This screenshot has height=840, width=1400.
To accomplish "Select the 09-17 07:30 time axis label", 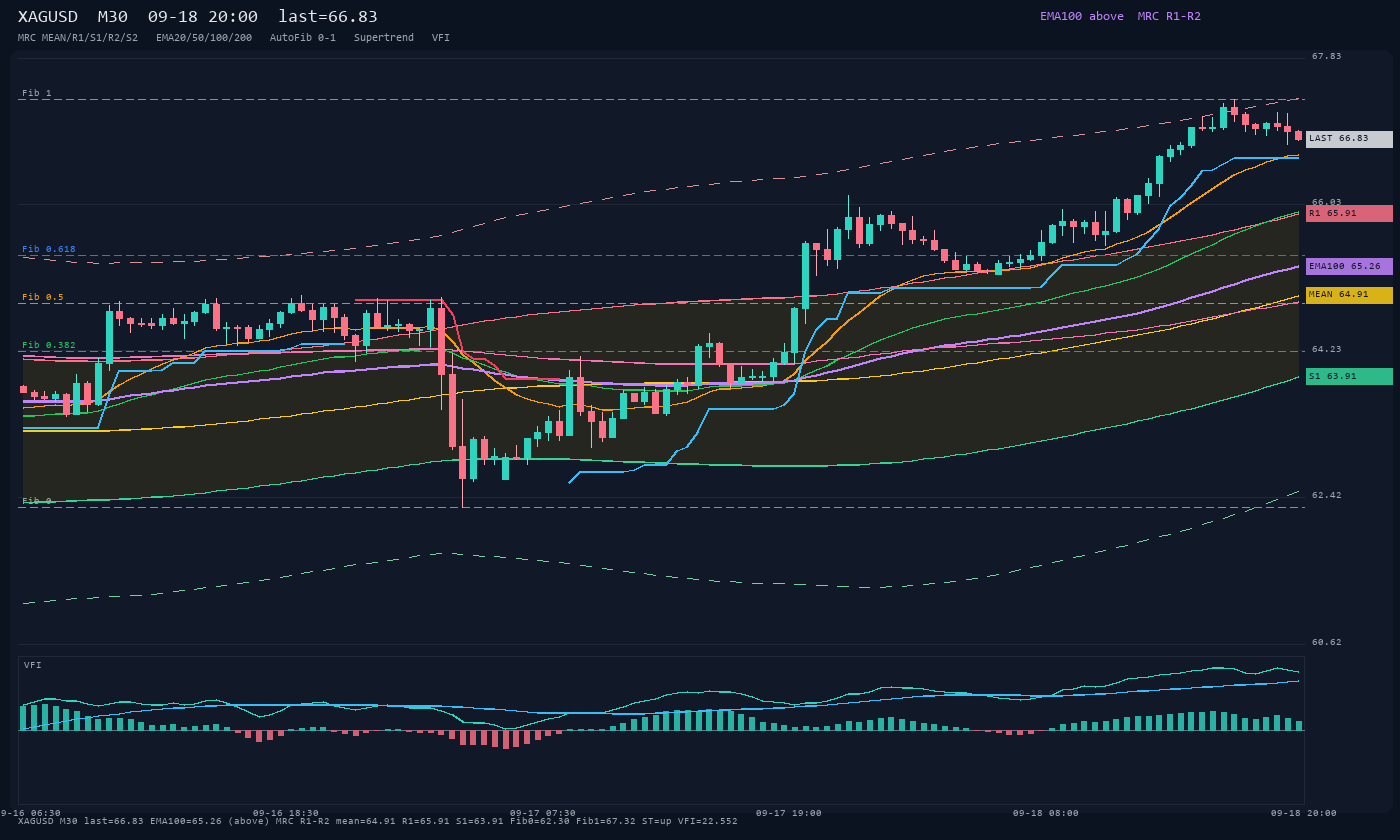I will [543, 813].
